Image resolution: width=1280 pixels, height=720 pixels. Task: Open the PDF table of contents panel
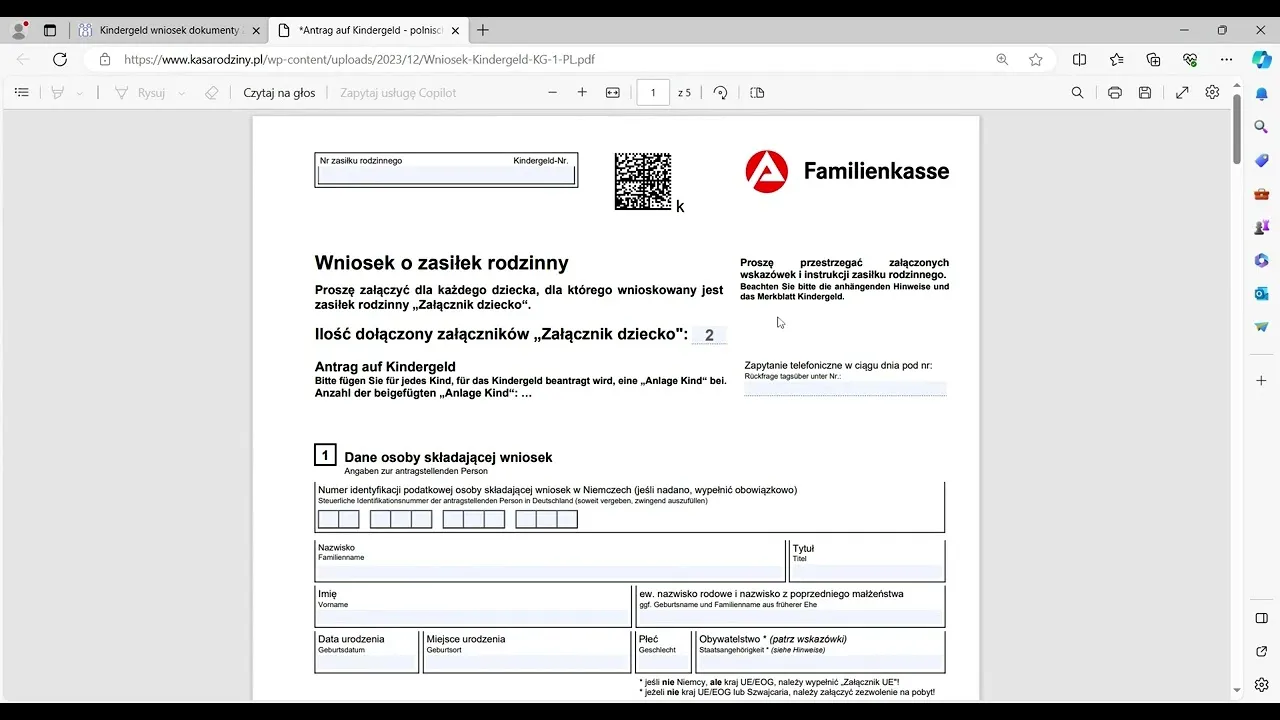coord(22,92)
